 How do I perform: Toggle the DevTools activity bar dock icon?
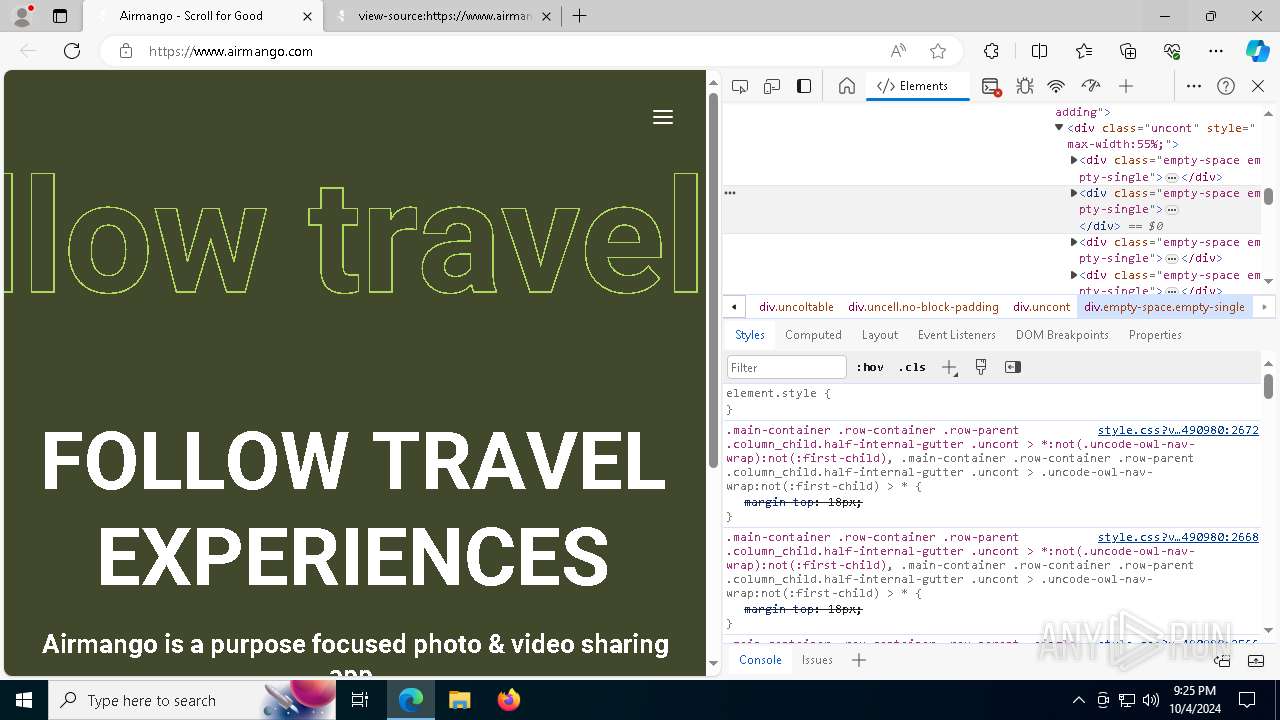point(804,86)
